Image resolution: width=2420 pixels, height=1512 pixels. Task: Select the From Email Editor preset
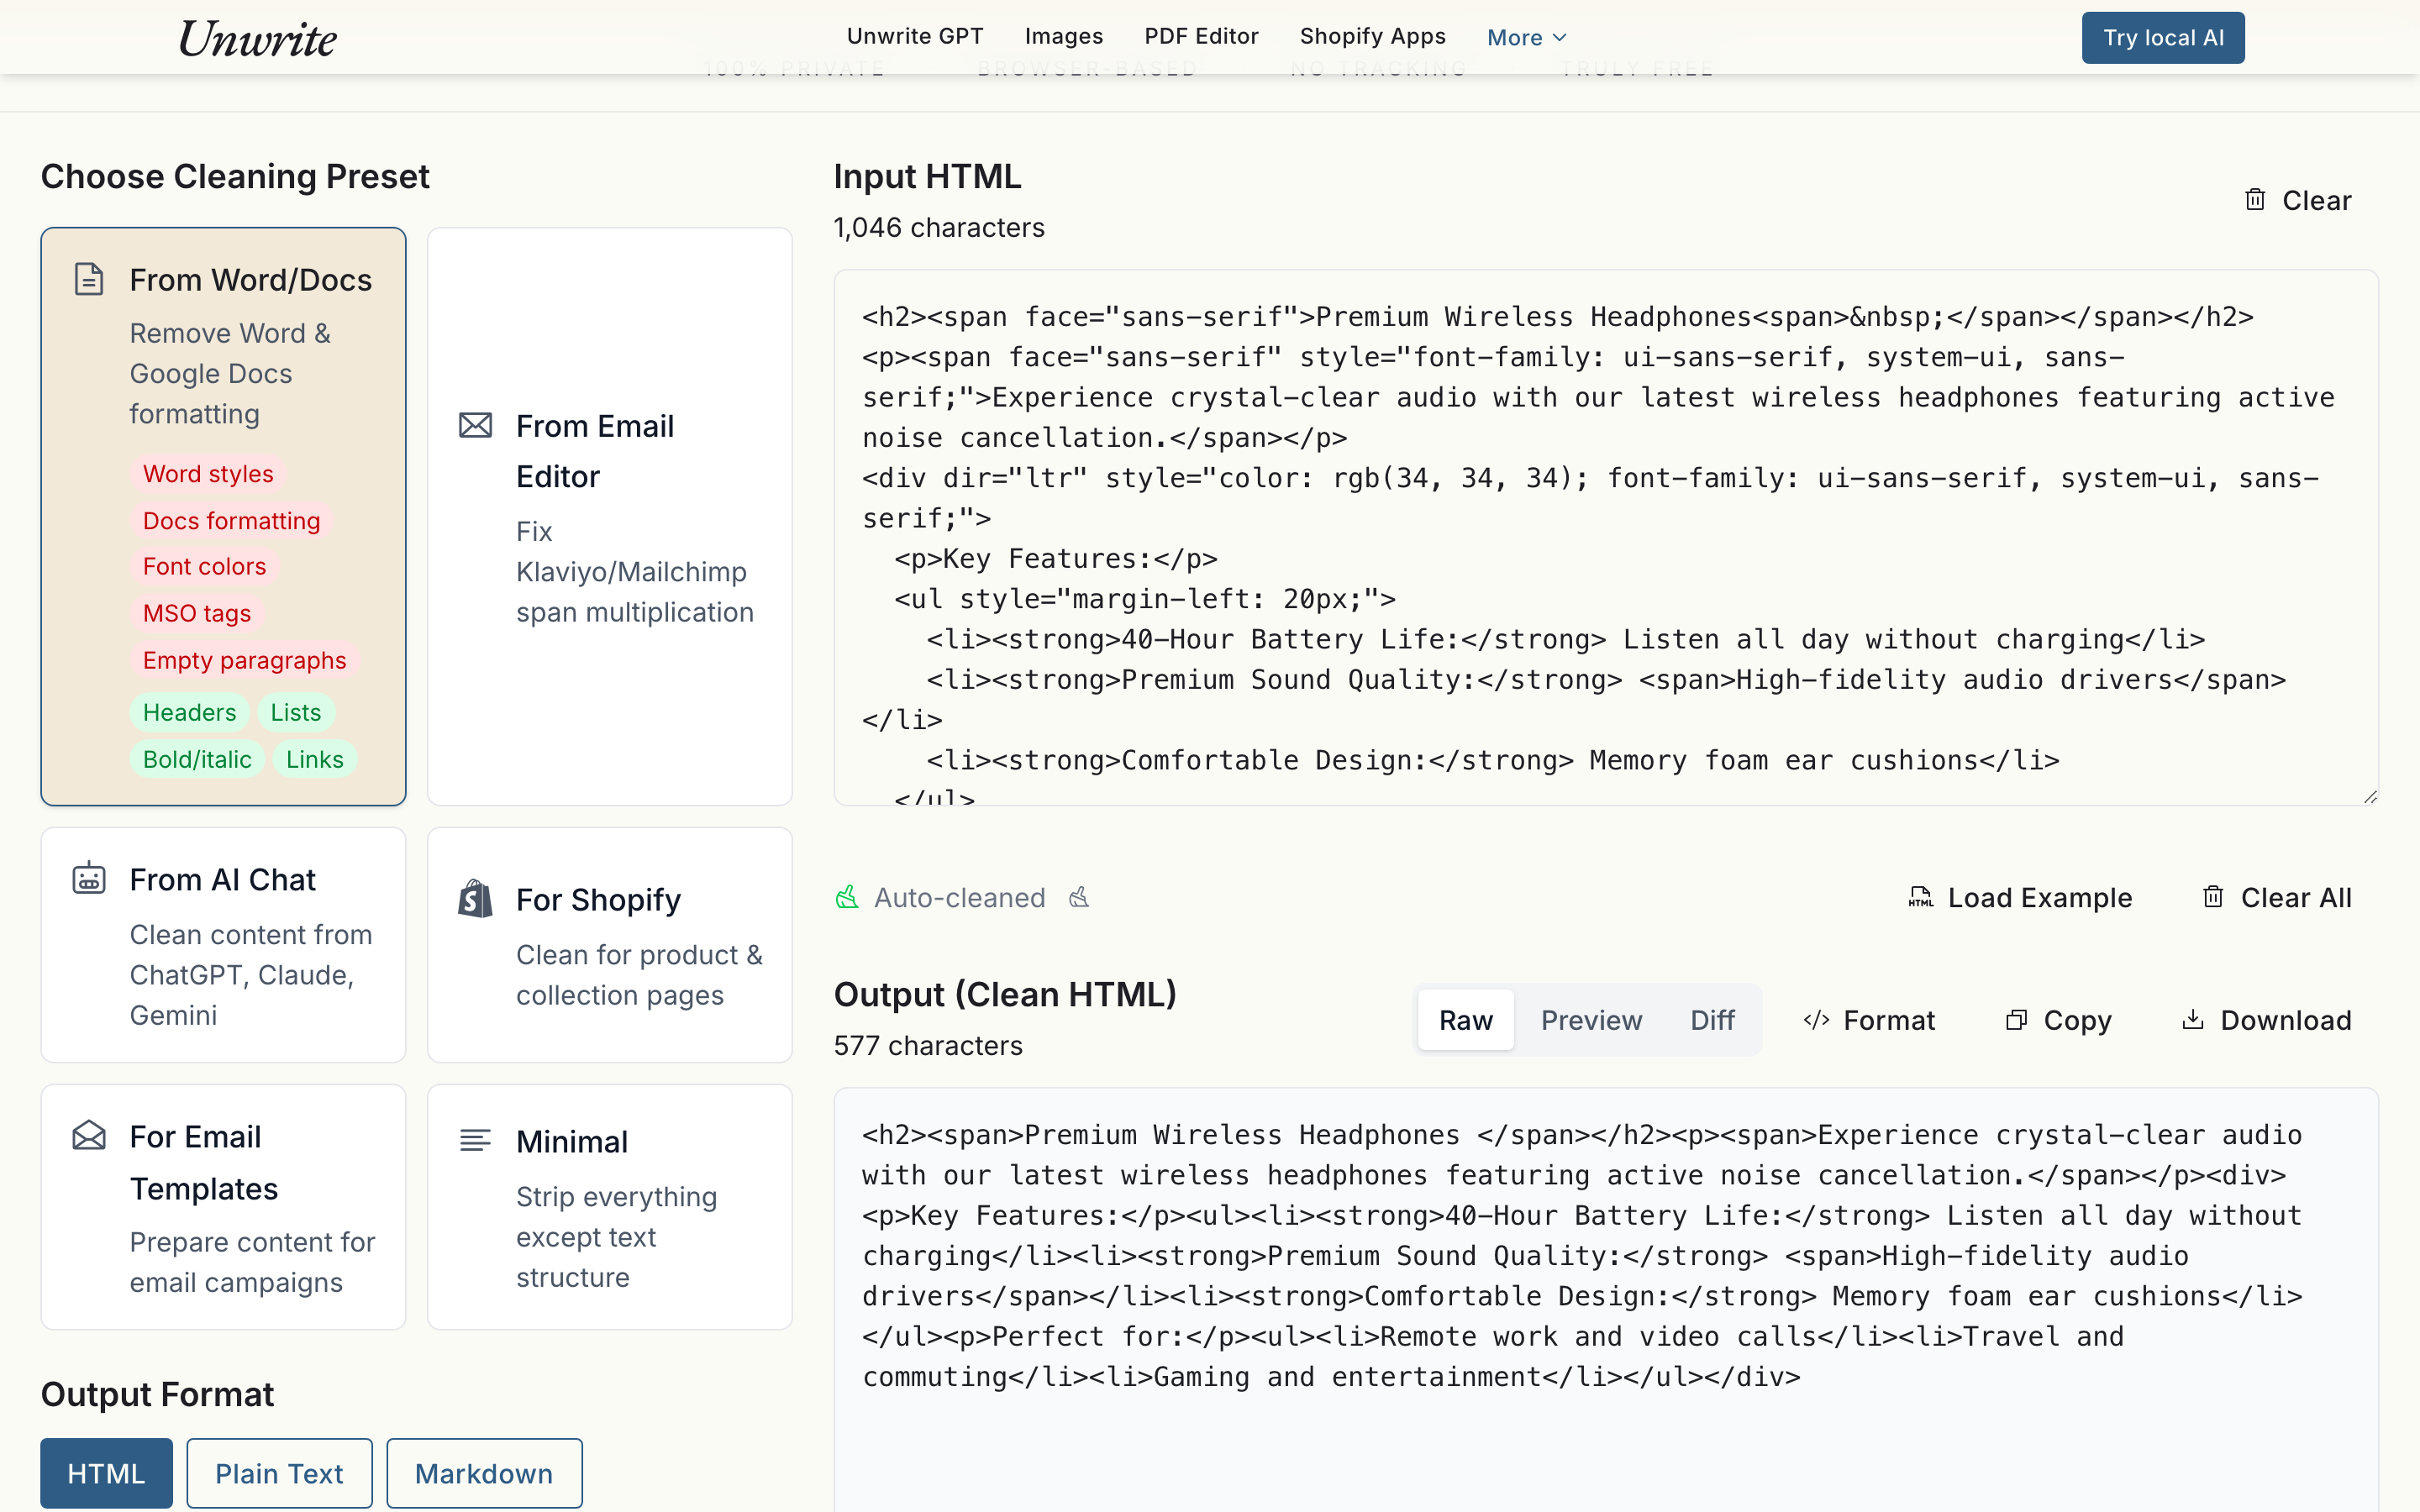[x=610, y=516]
